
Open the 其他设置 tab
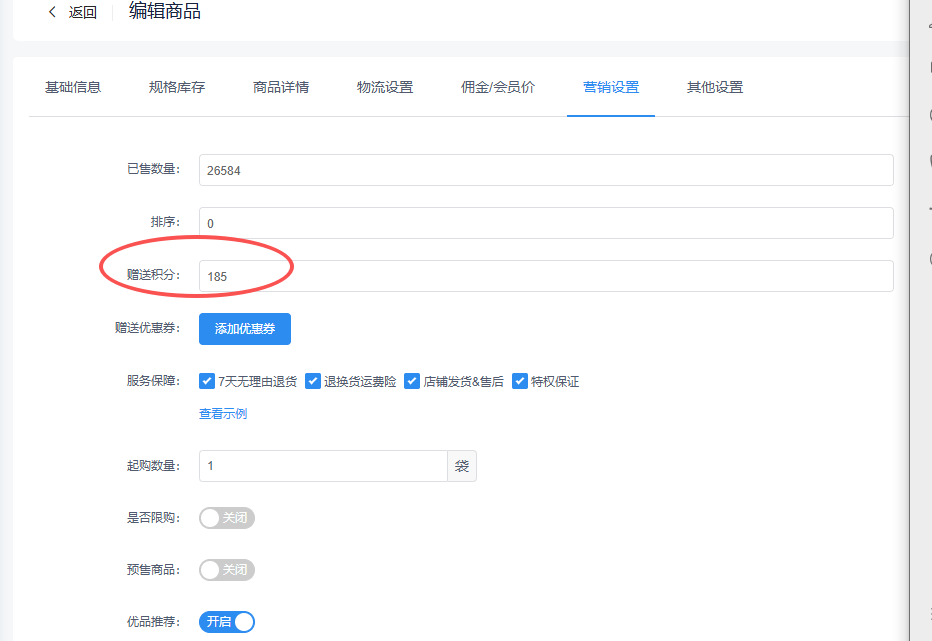tap(714, 87)
